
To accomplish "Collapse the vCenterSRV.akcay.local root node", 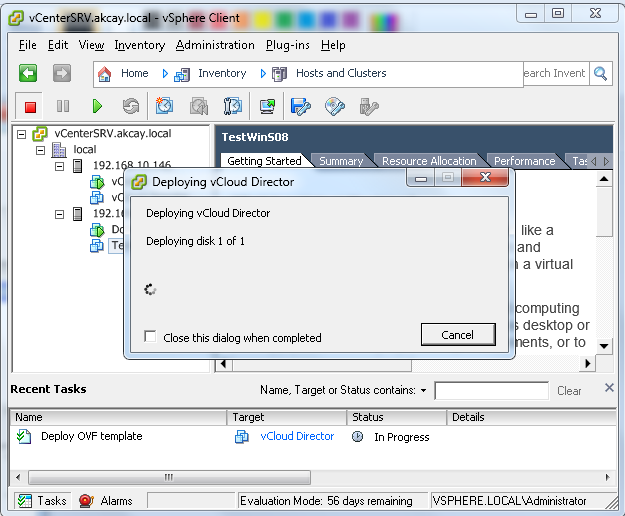I will coord(22,134).
